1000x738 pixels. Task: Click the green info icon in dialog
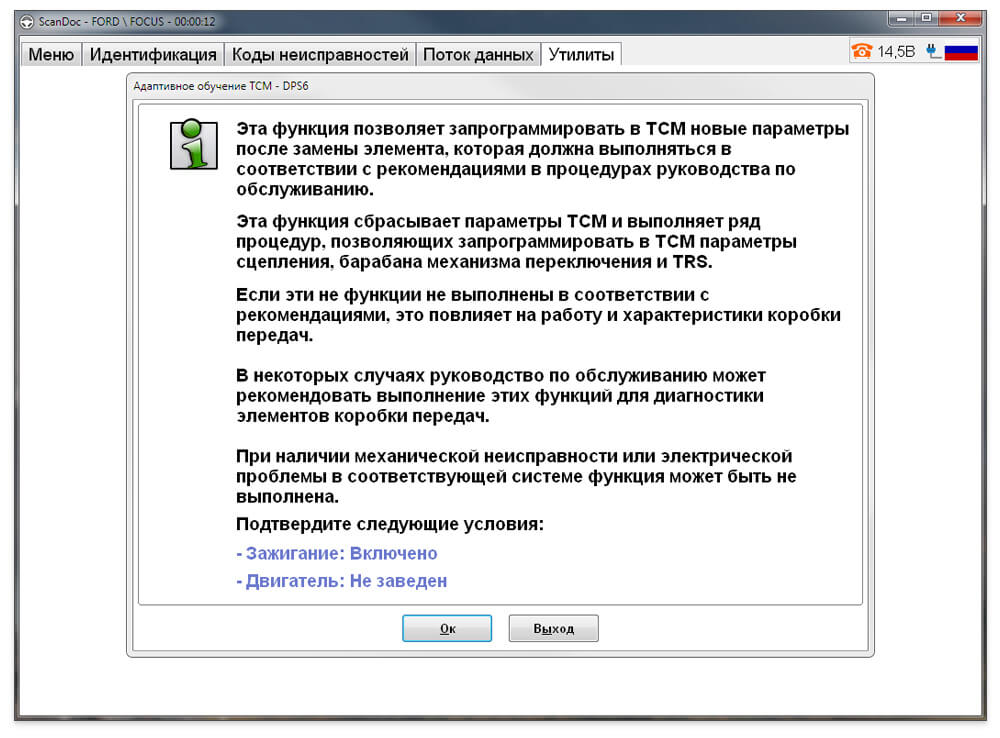click(193, 144)
